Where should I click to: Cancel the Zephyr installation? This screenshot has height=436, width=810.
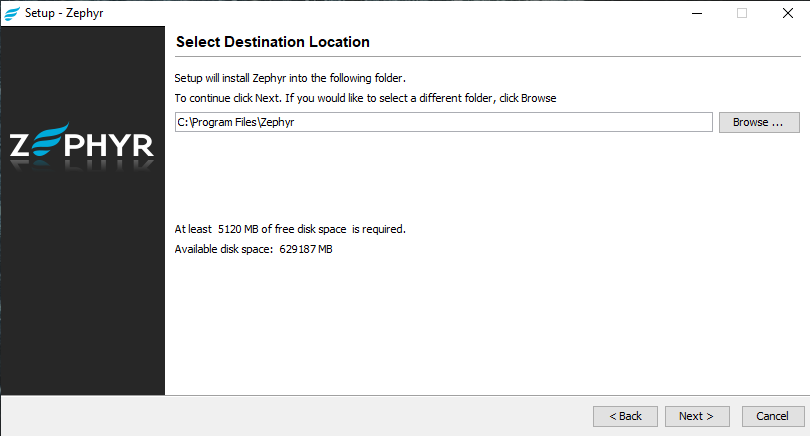pyautogui.click(x=772, y=416)
